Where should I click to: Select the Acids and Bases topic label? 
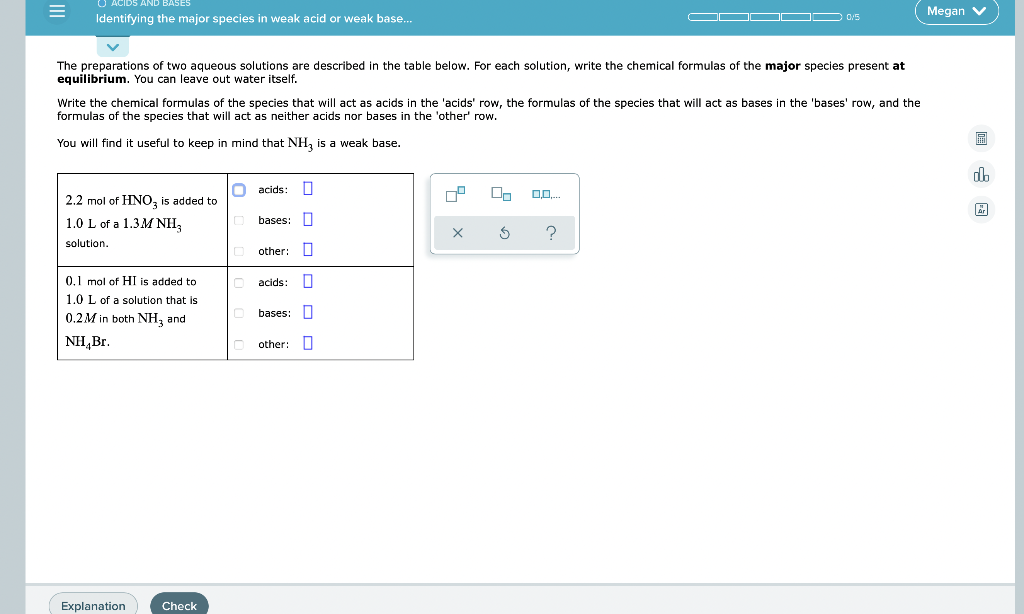[149, 3]
